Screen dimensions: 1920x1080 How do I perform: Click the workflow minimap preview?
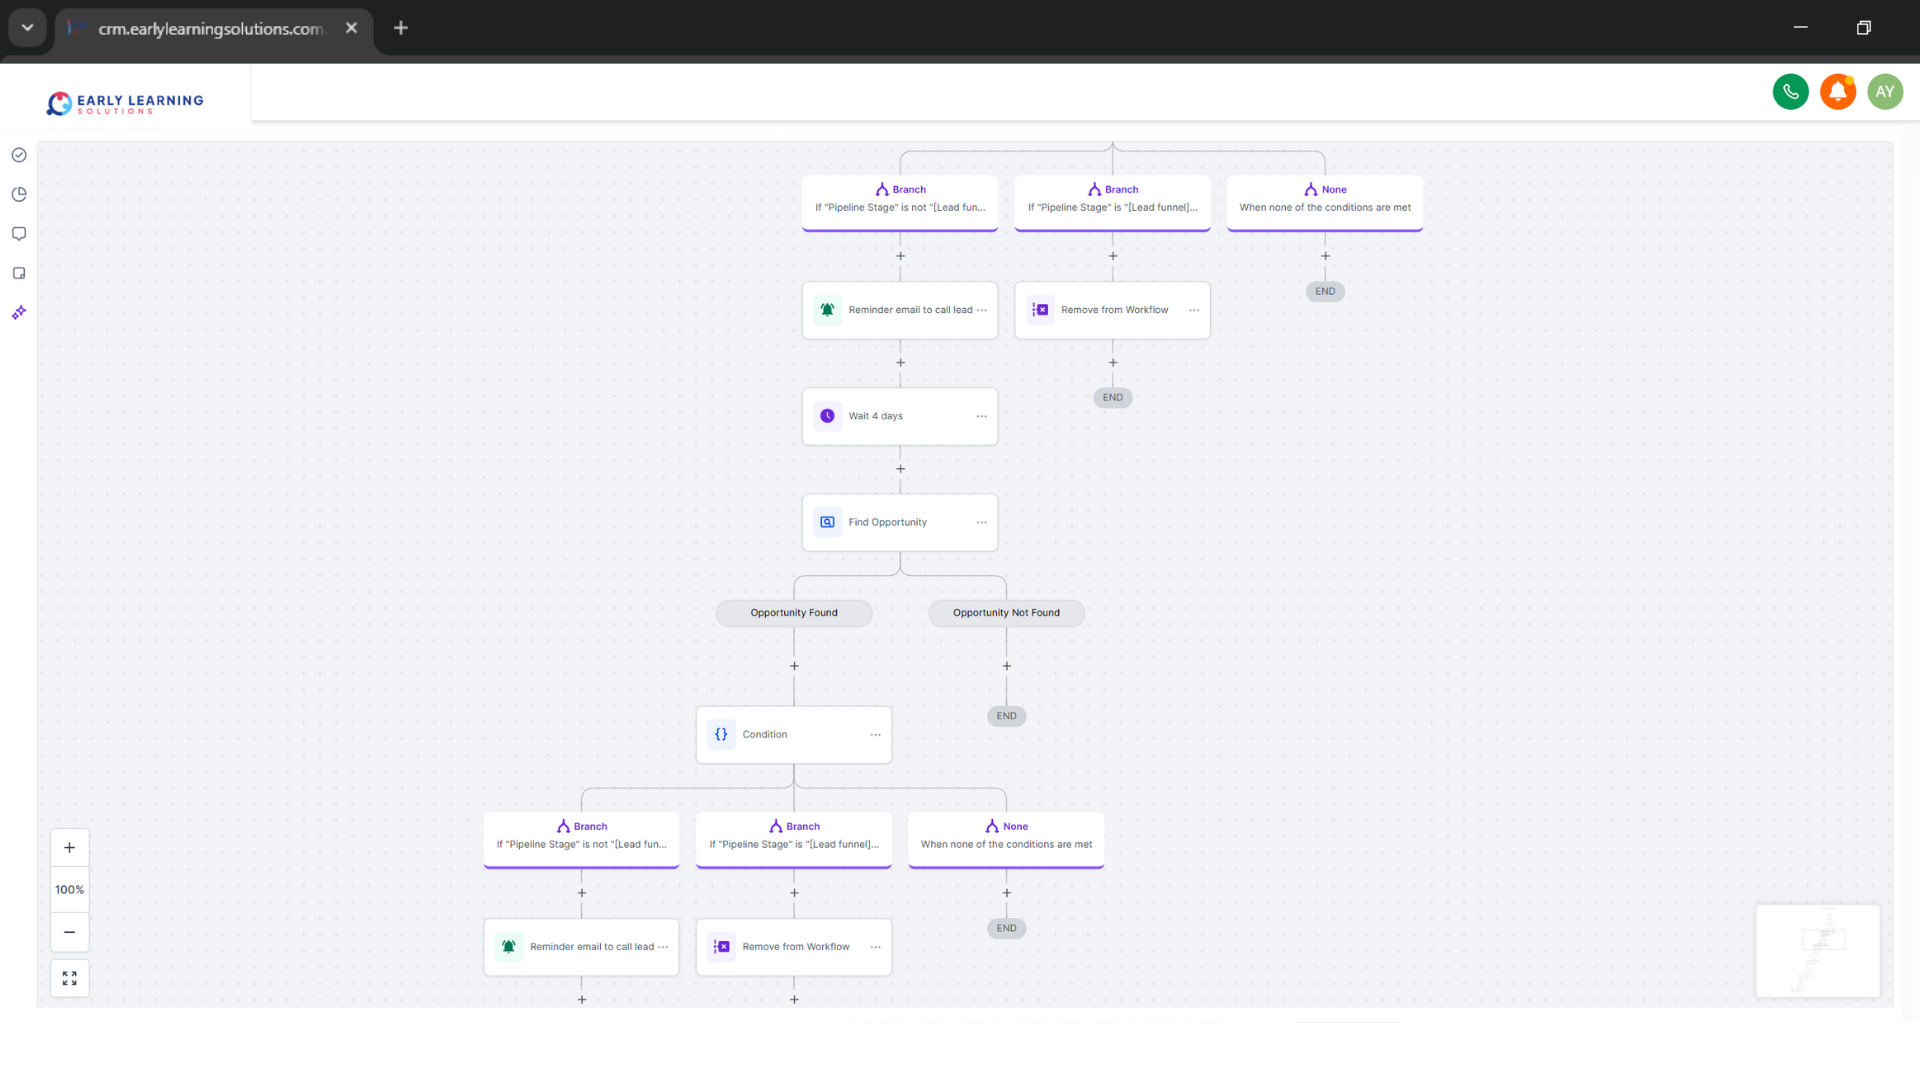pyautogui.click(x=1818, y=950)
